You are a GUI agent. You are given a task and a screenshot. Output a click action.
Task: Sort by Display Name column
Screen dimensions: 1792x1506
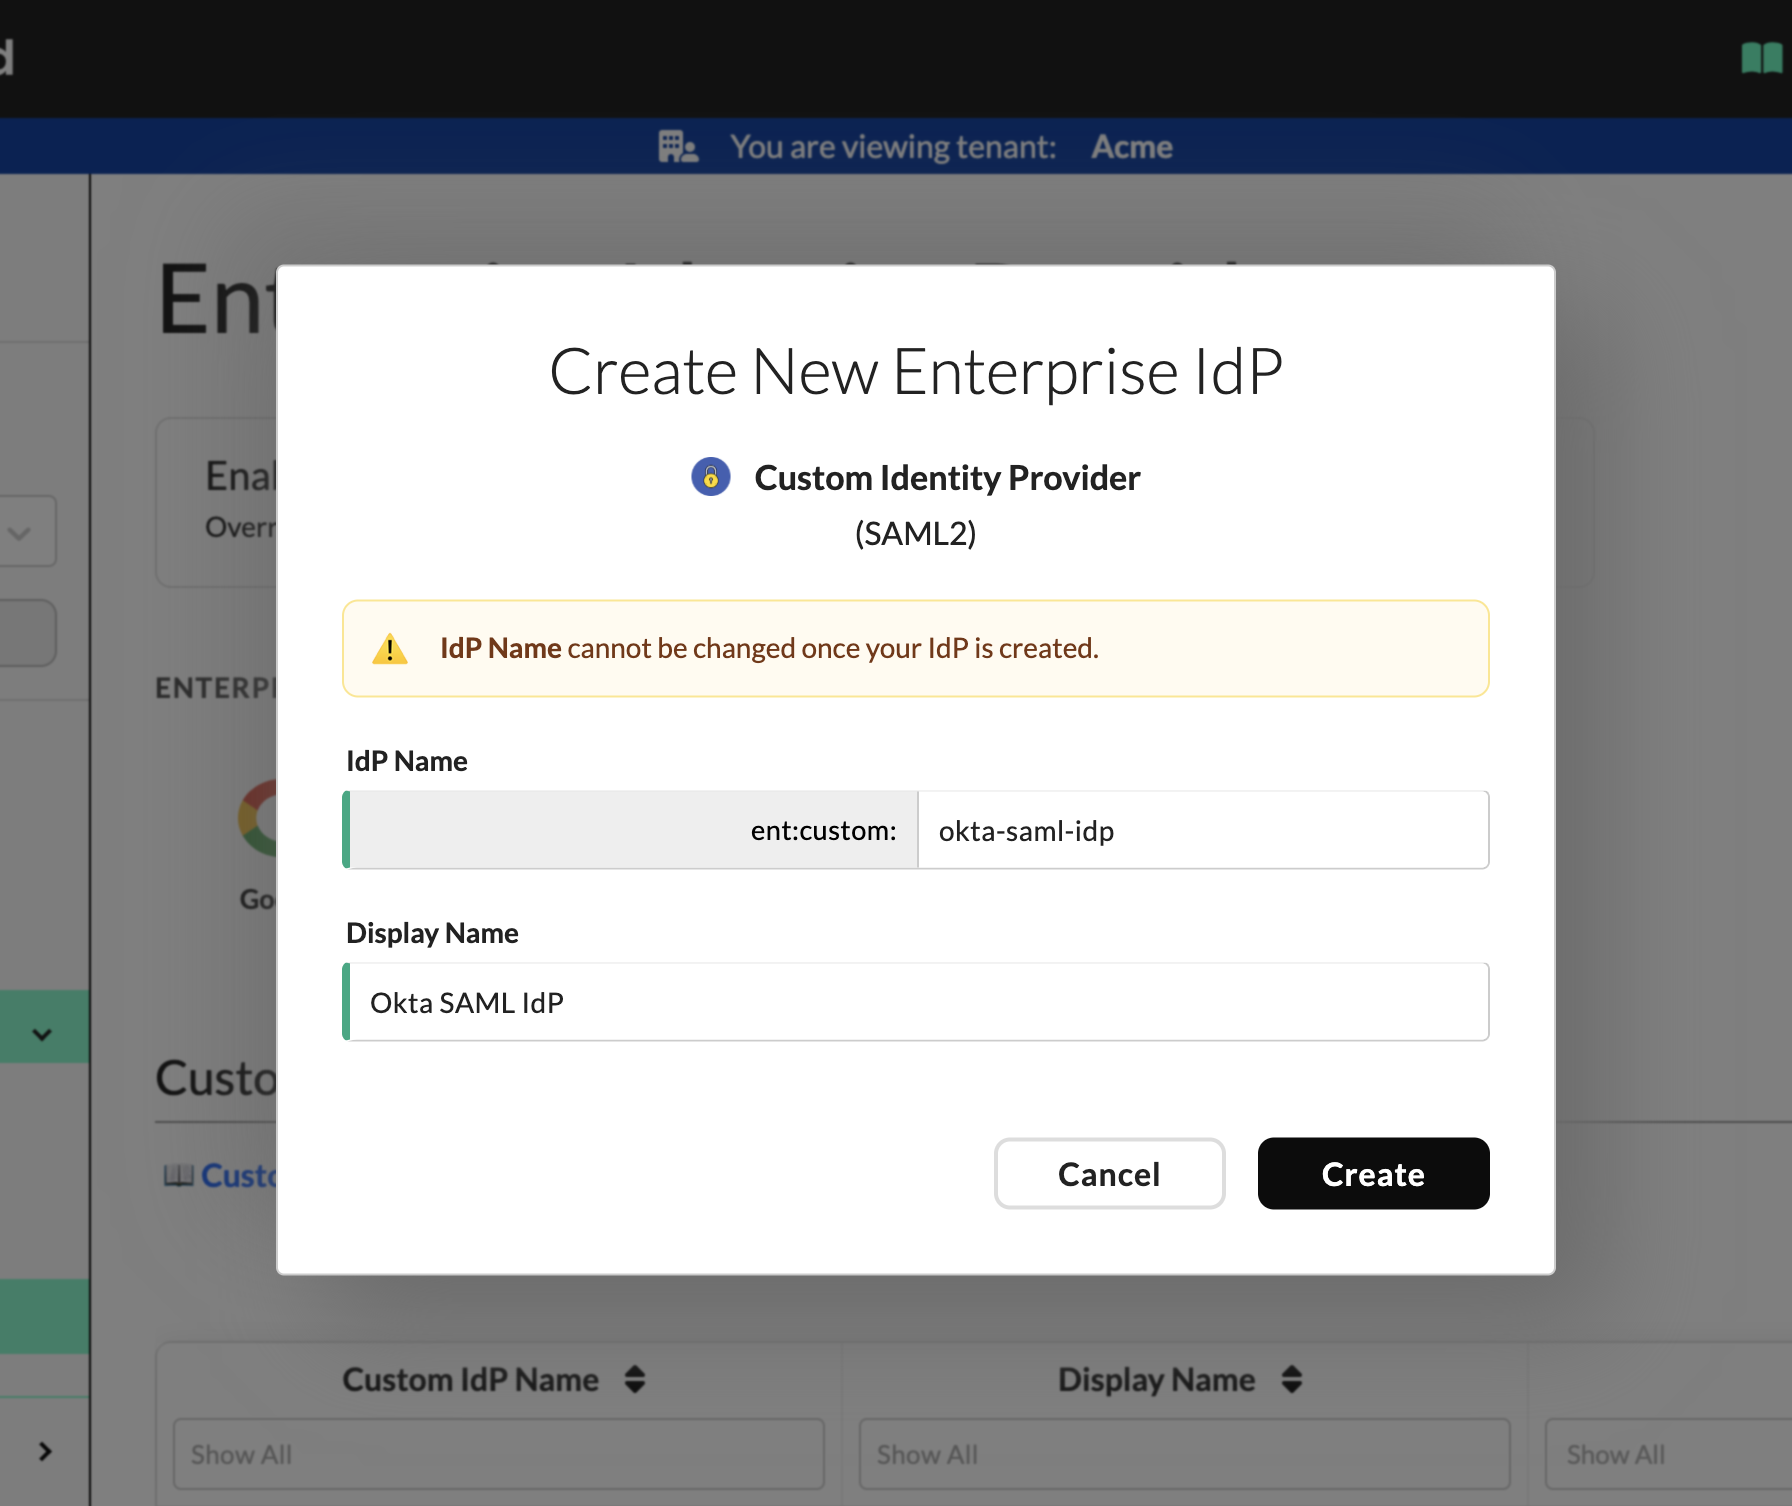click(x=1292, y=1380)
